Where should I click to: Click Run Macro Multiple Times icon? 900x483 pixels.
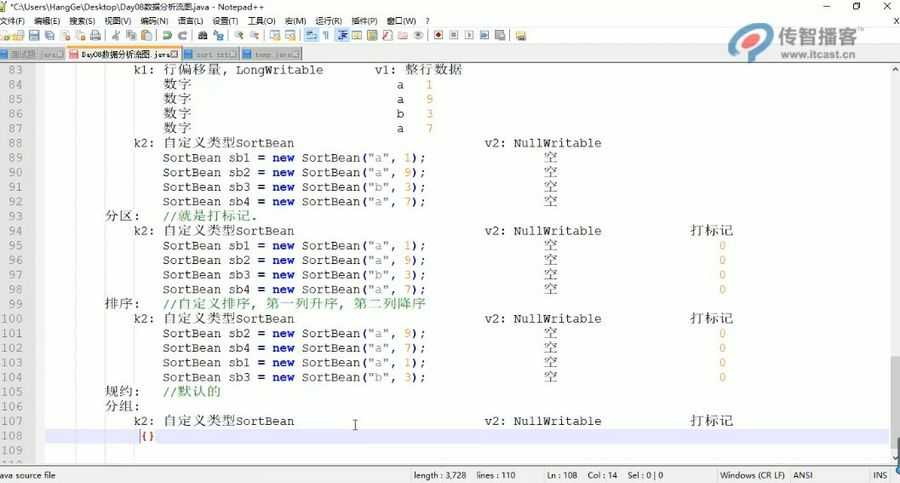(x=484, y=36)
